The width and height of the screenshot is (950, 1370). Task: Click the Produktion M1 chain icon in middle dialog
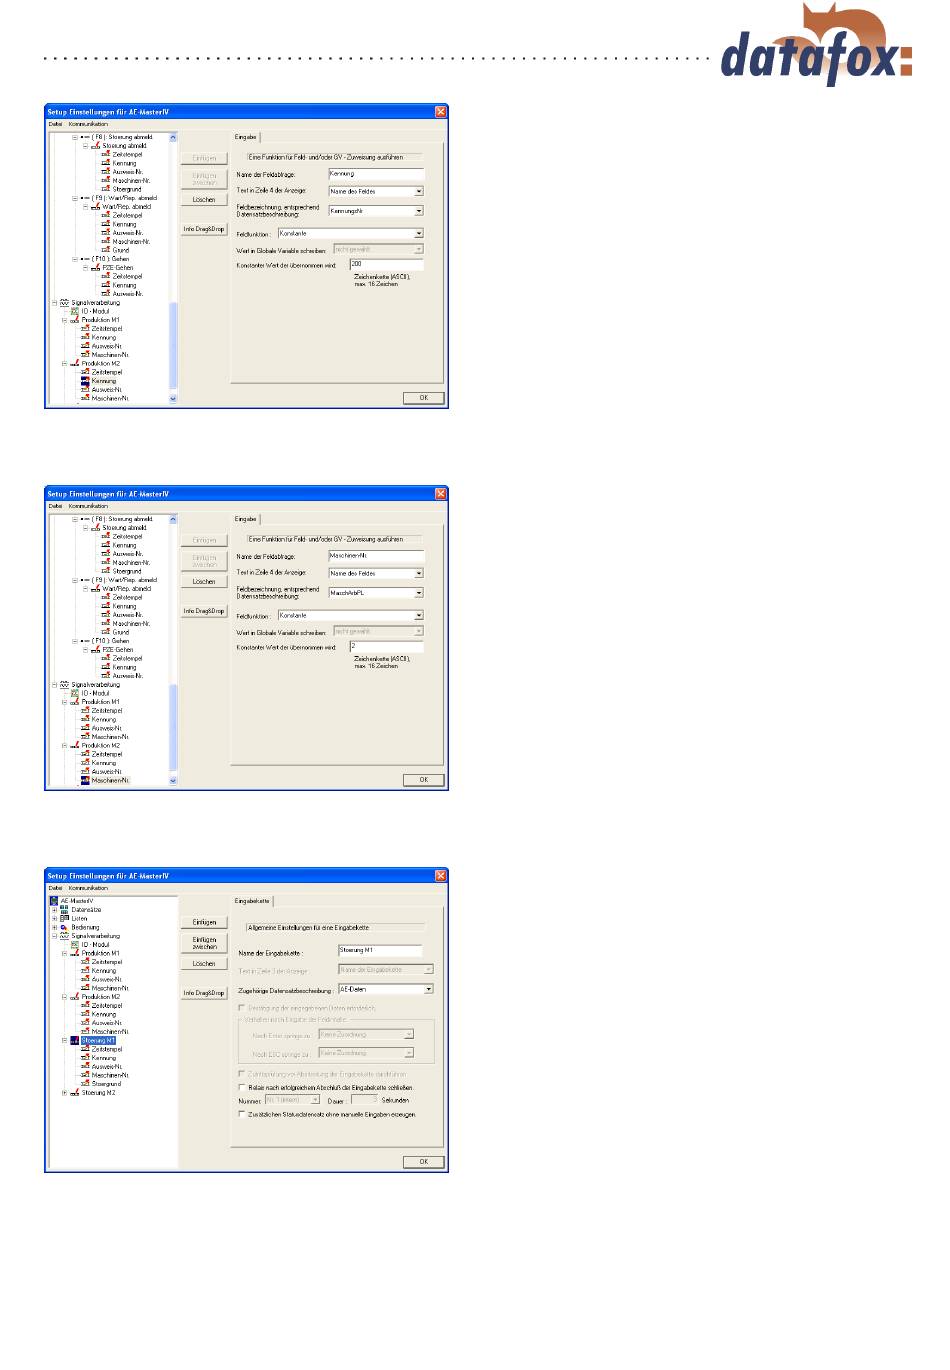[75, 702]
